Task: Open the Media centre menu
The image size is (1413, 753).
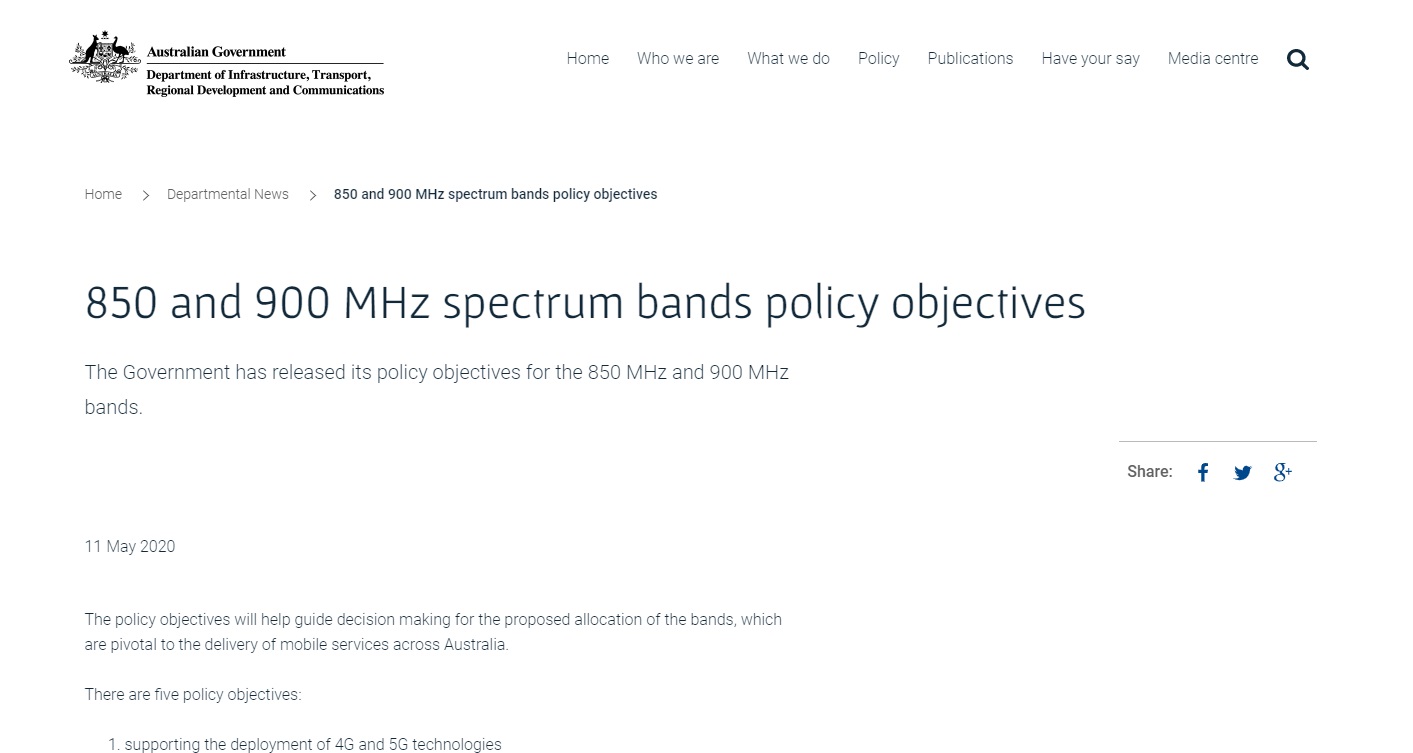Action: tap(1213, 58)
